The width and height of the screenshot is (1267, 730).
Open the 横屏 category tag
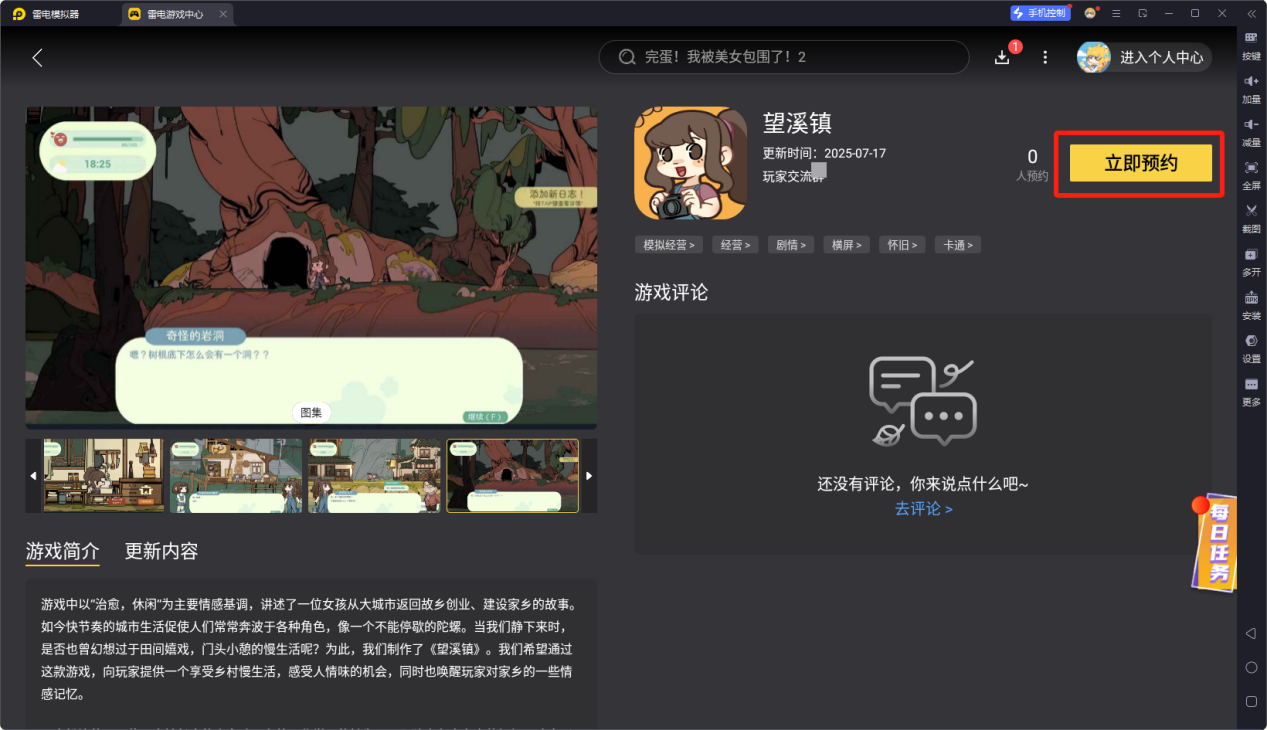[847, 244]
